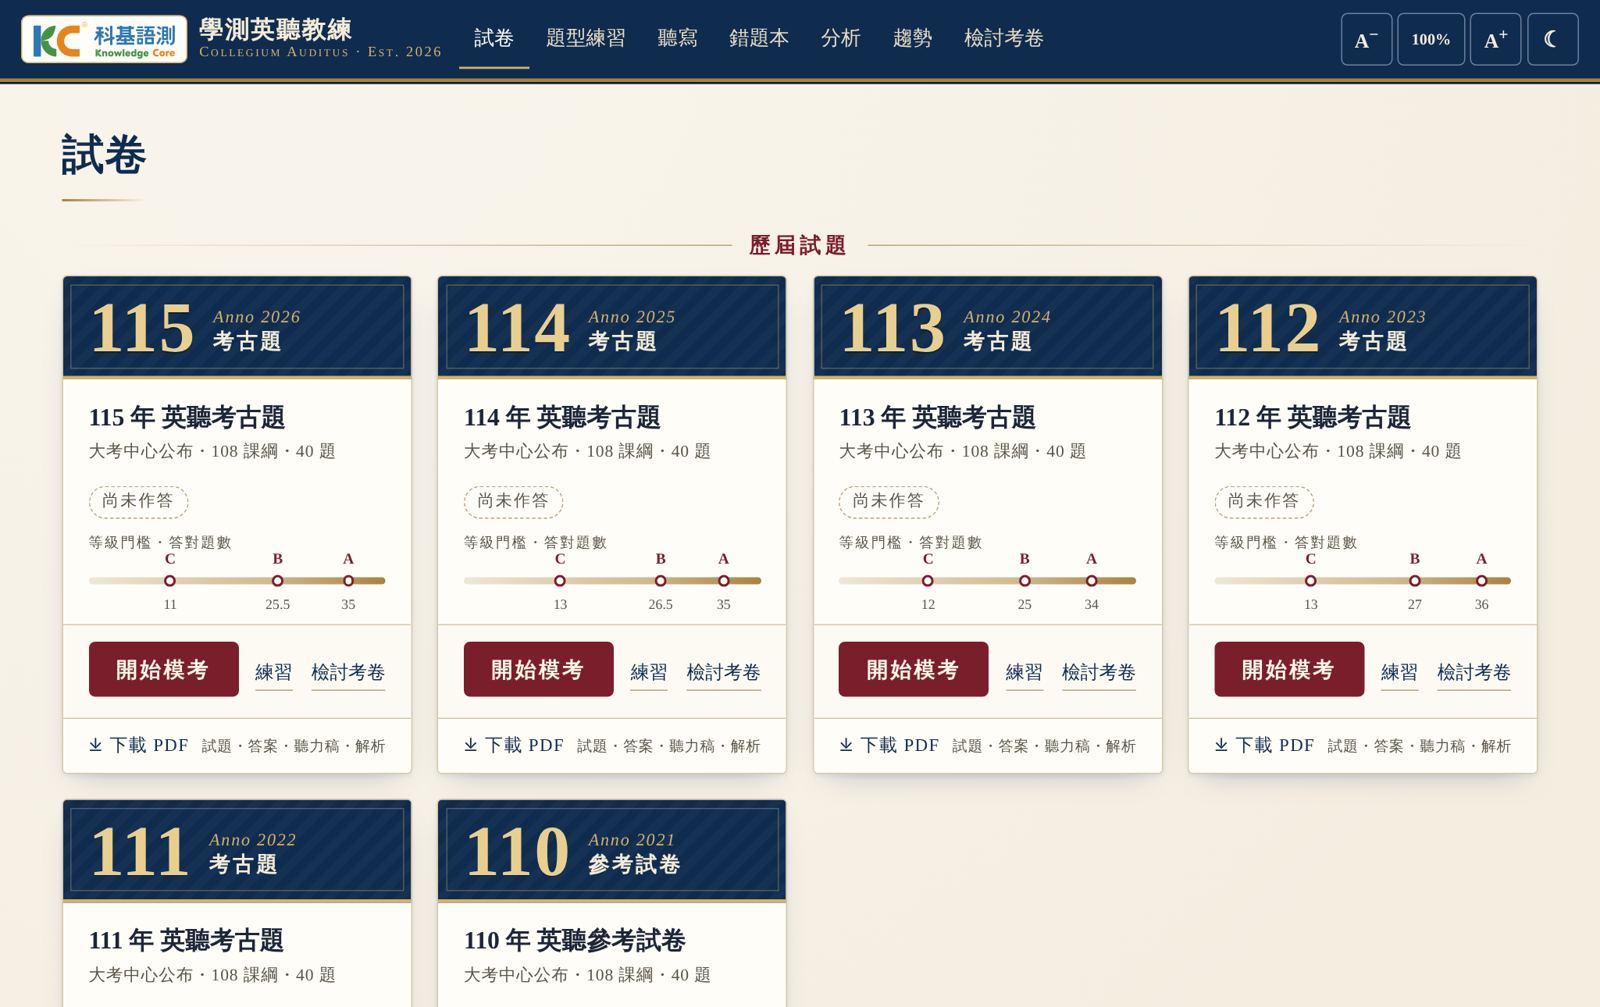Switch to the 聽寫 tab
Viewport: 1600px width, 1007px height.
pos(677,38)
